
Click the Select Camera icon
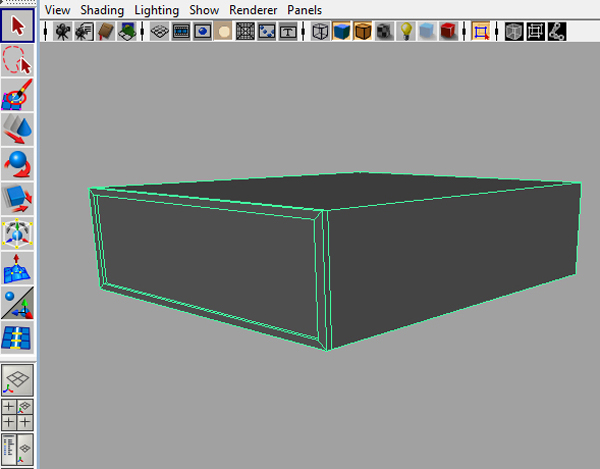(x=62, y=31)
